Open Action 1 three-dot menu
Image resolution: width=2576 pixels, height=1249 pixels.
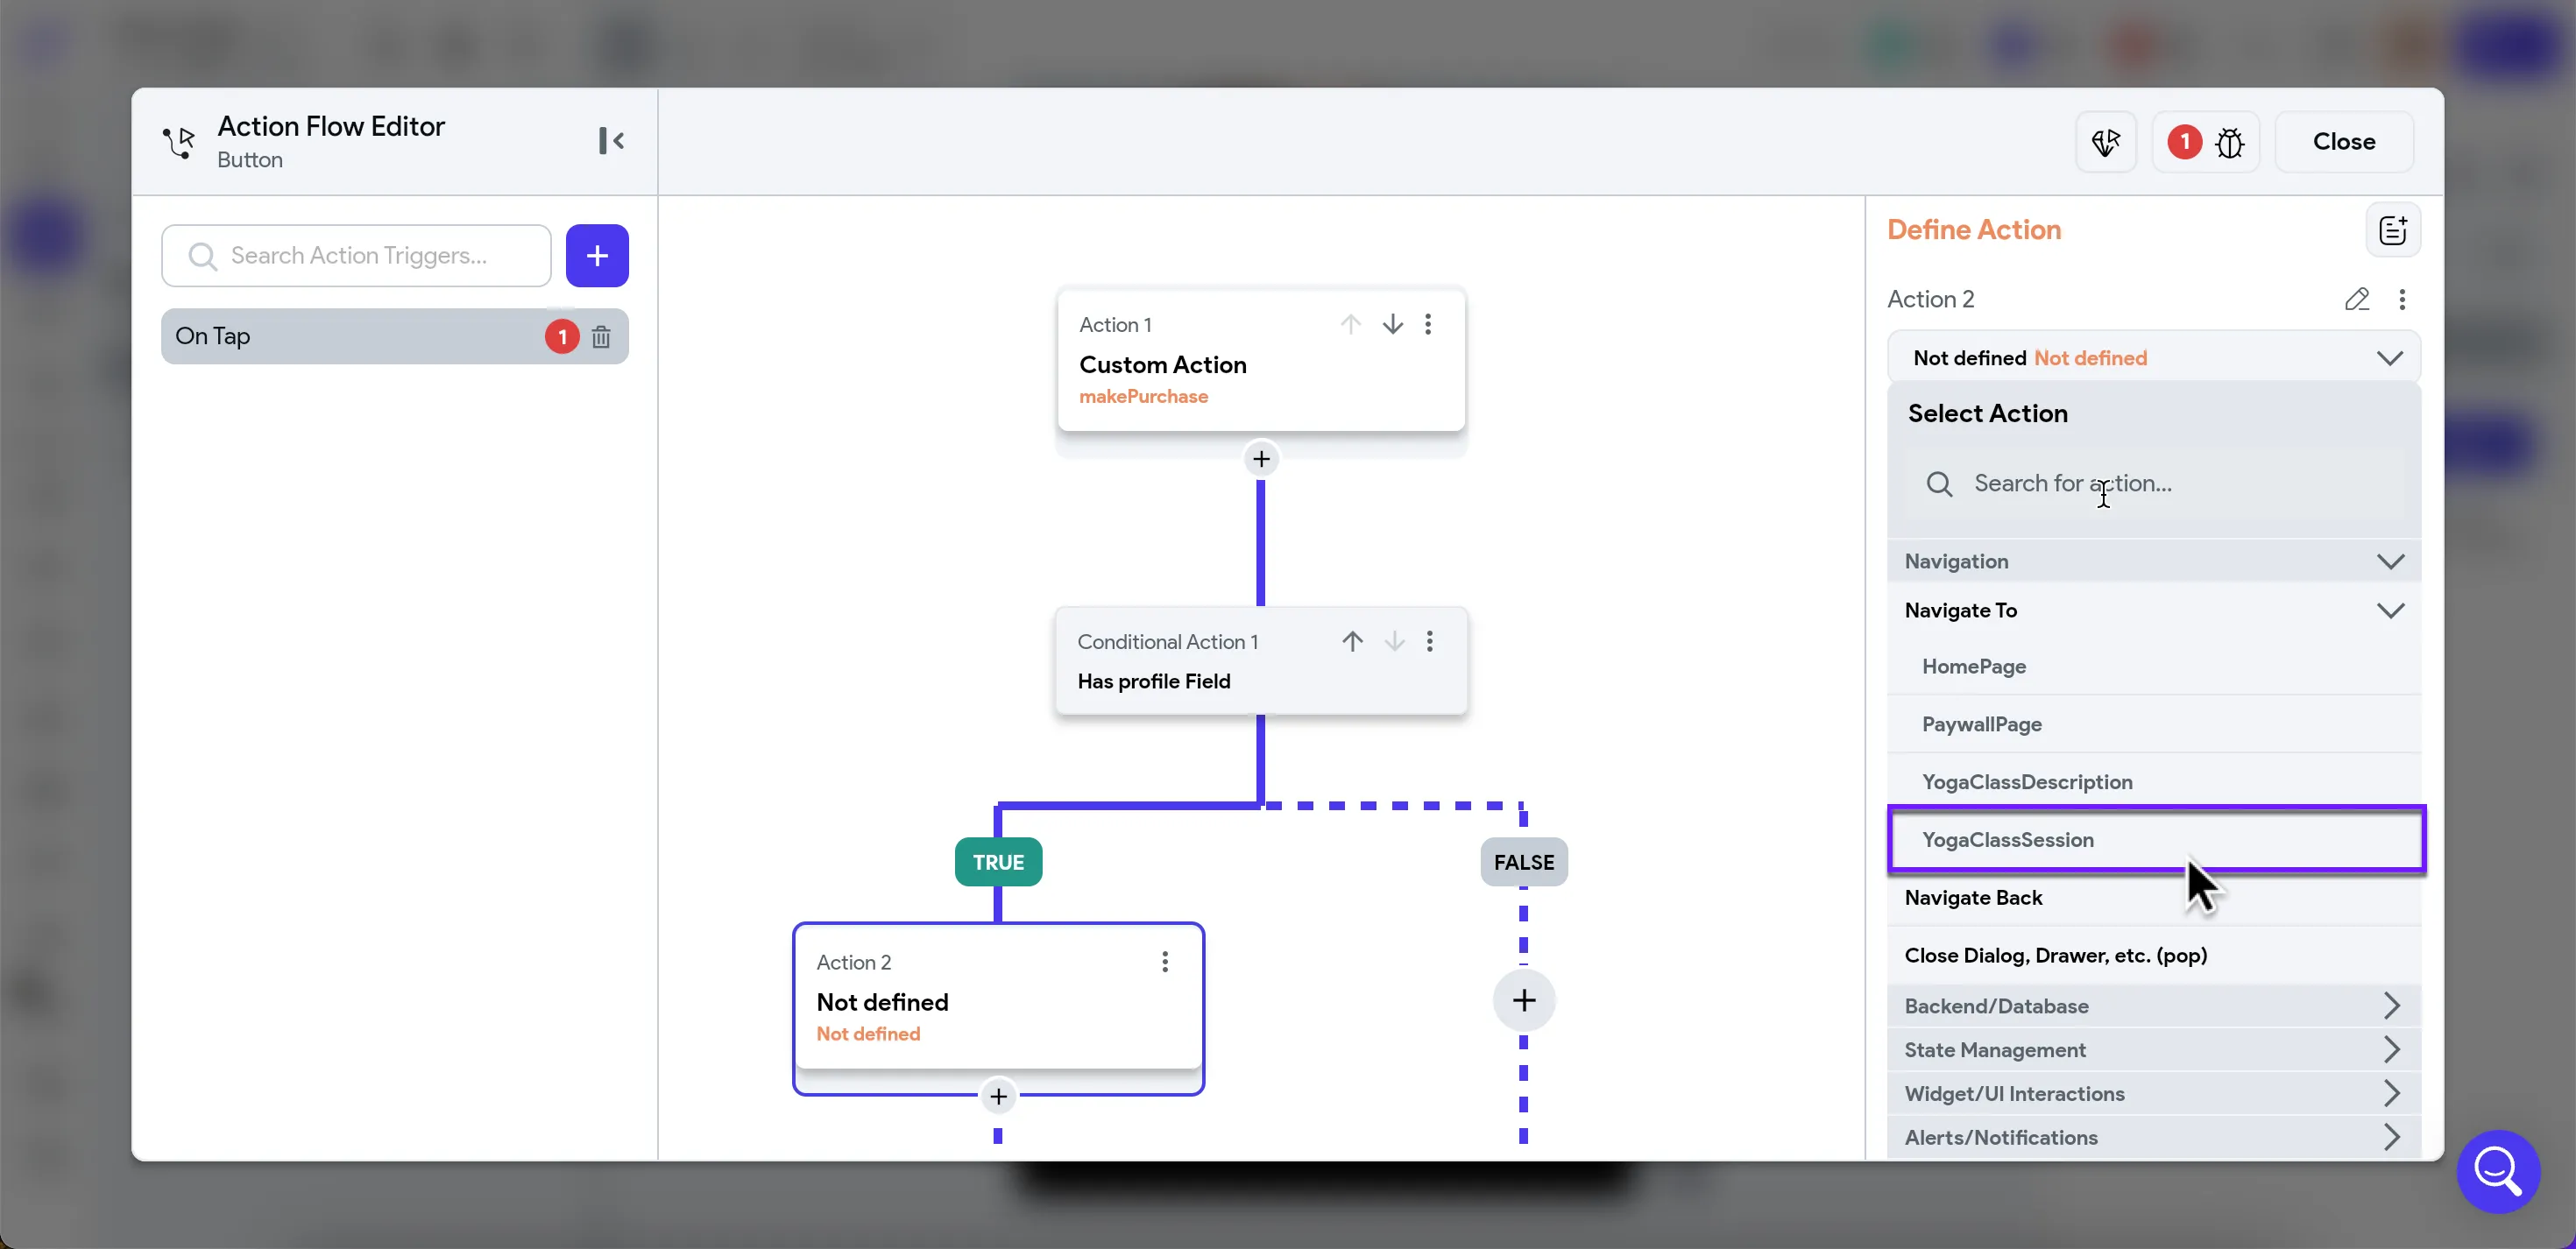click(1428, 324)
